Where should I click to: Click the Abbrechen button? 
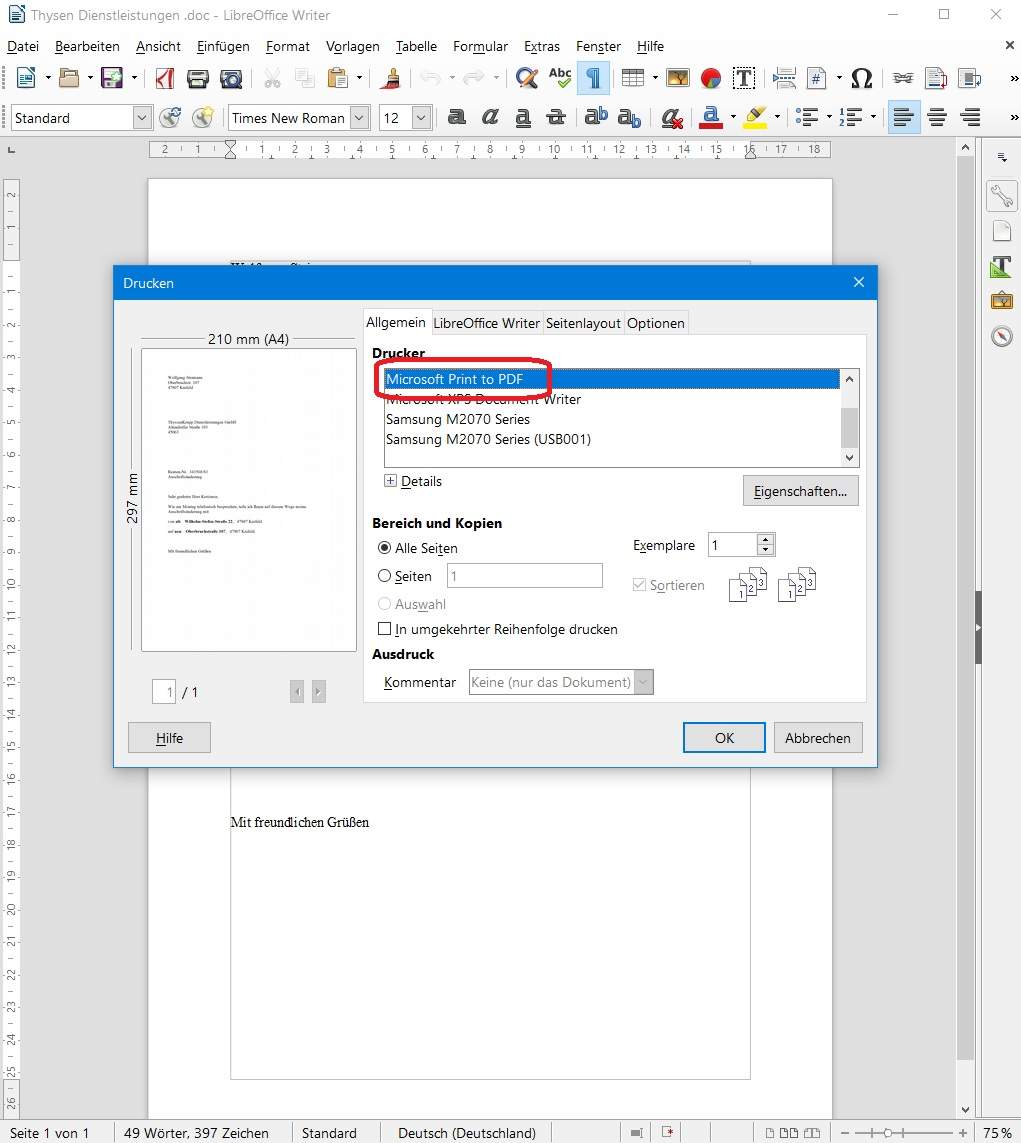tap(817, 737)
